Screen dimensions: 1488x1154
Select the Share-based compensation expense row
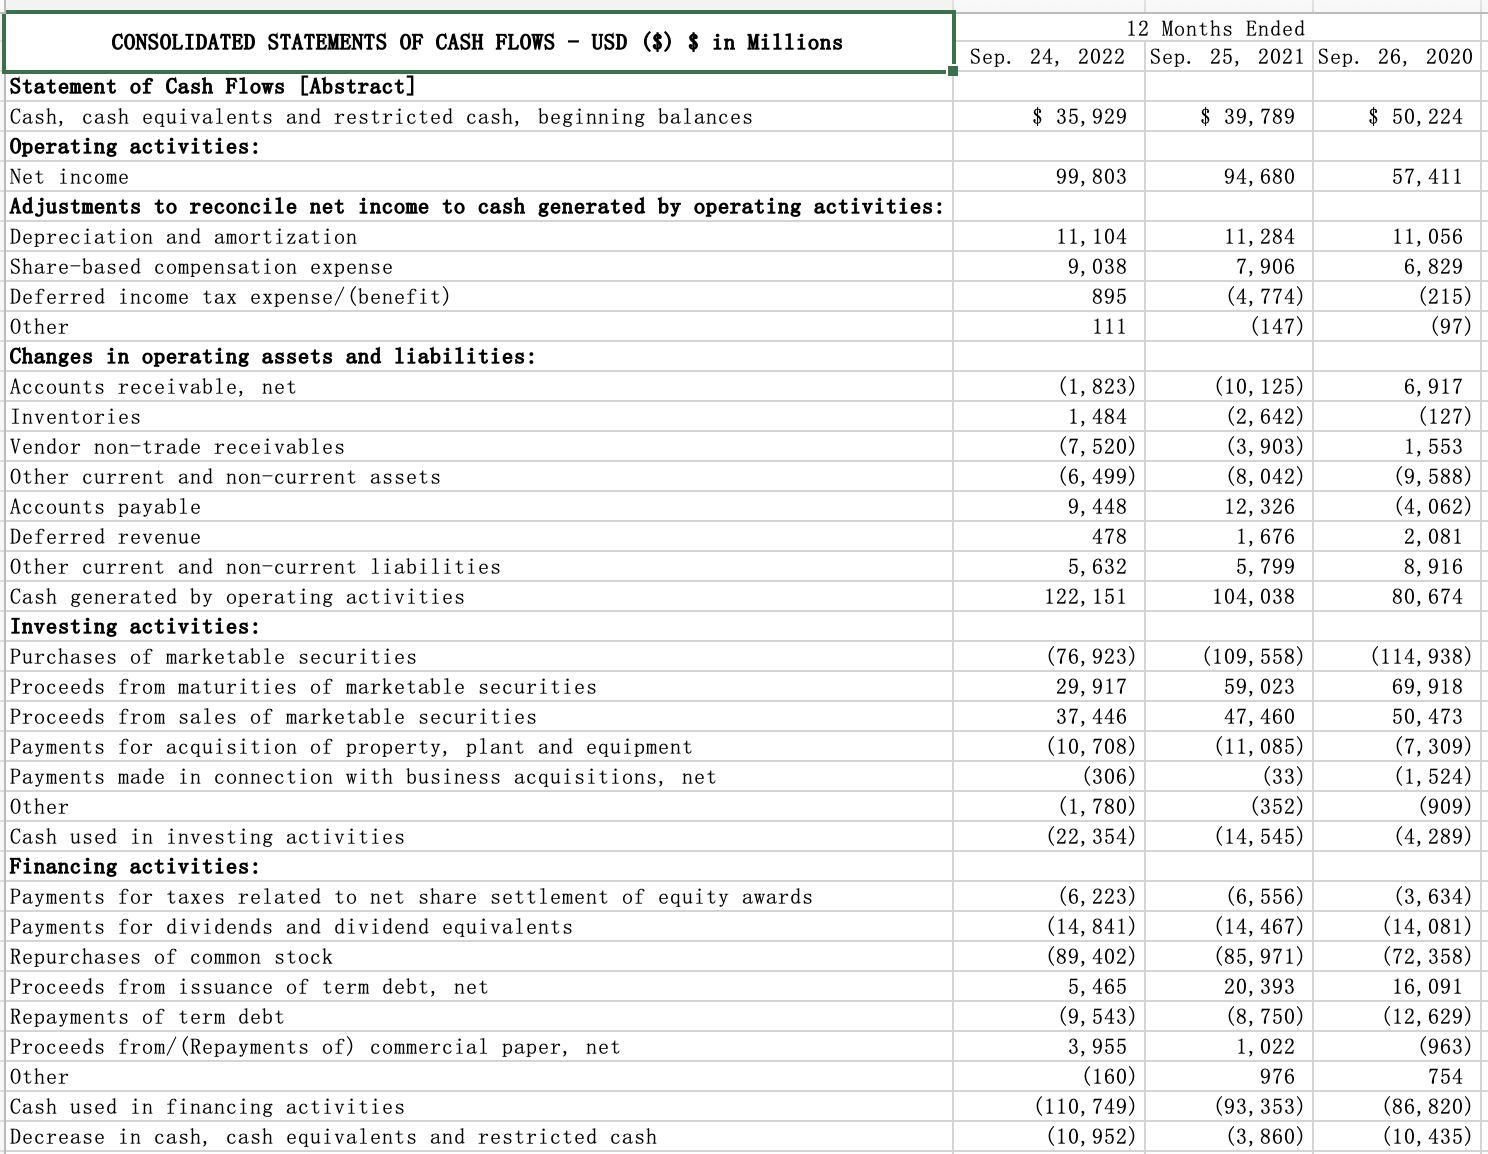(199, 267)
